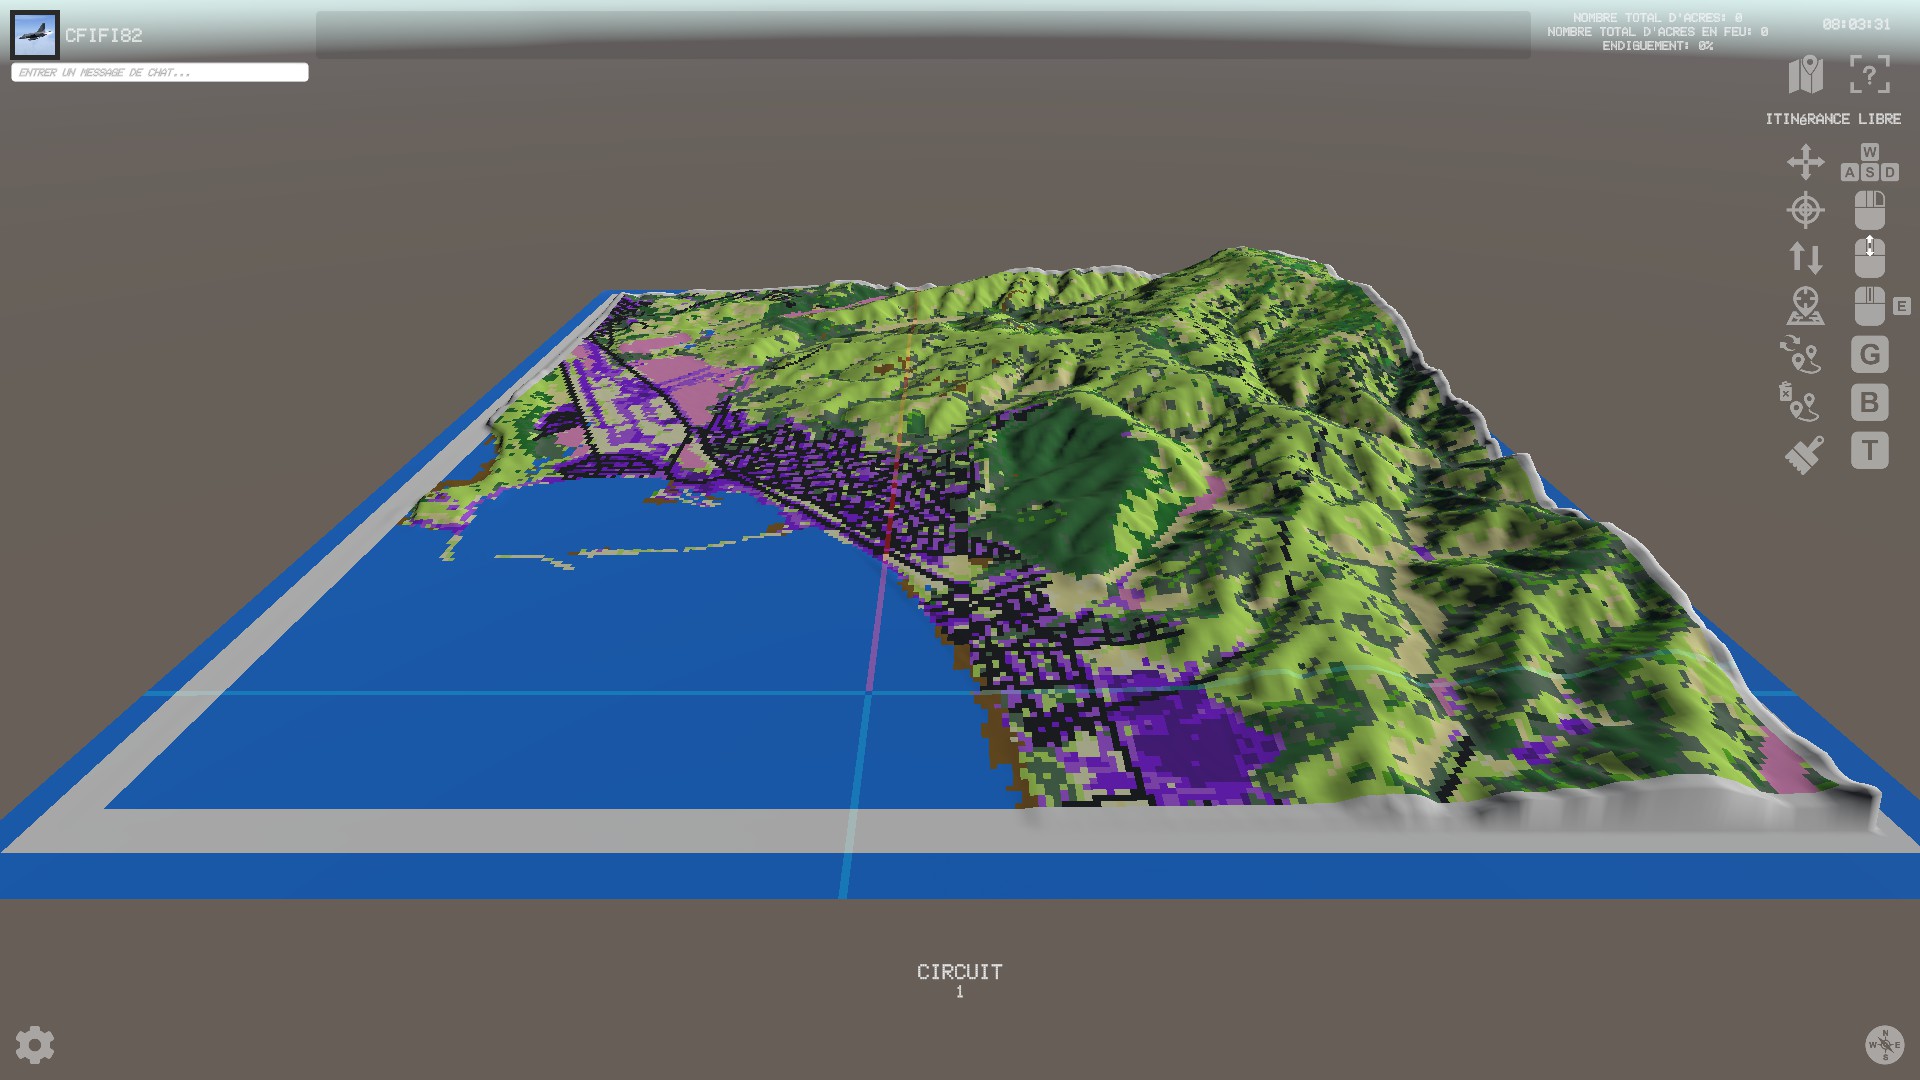Select the four-arrow move camera icon
Image resolution: width=1920 pixels, height=1080 pixels.
point(1805,162)
